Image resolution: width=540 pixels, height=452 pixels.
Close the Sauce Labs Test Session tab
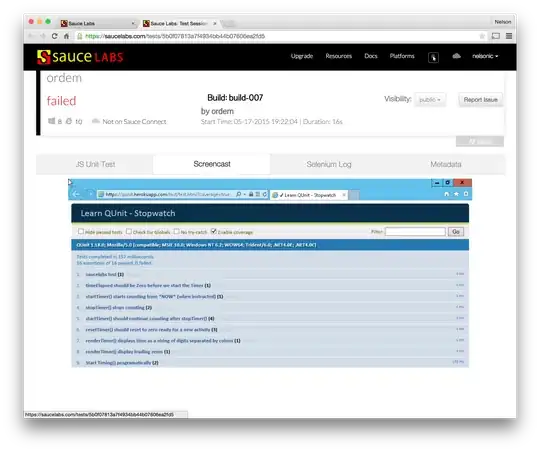[x=215, y=23]
